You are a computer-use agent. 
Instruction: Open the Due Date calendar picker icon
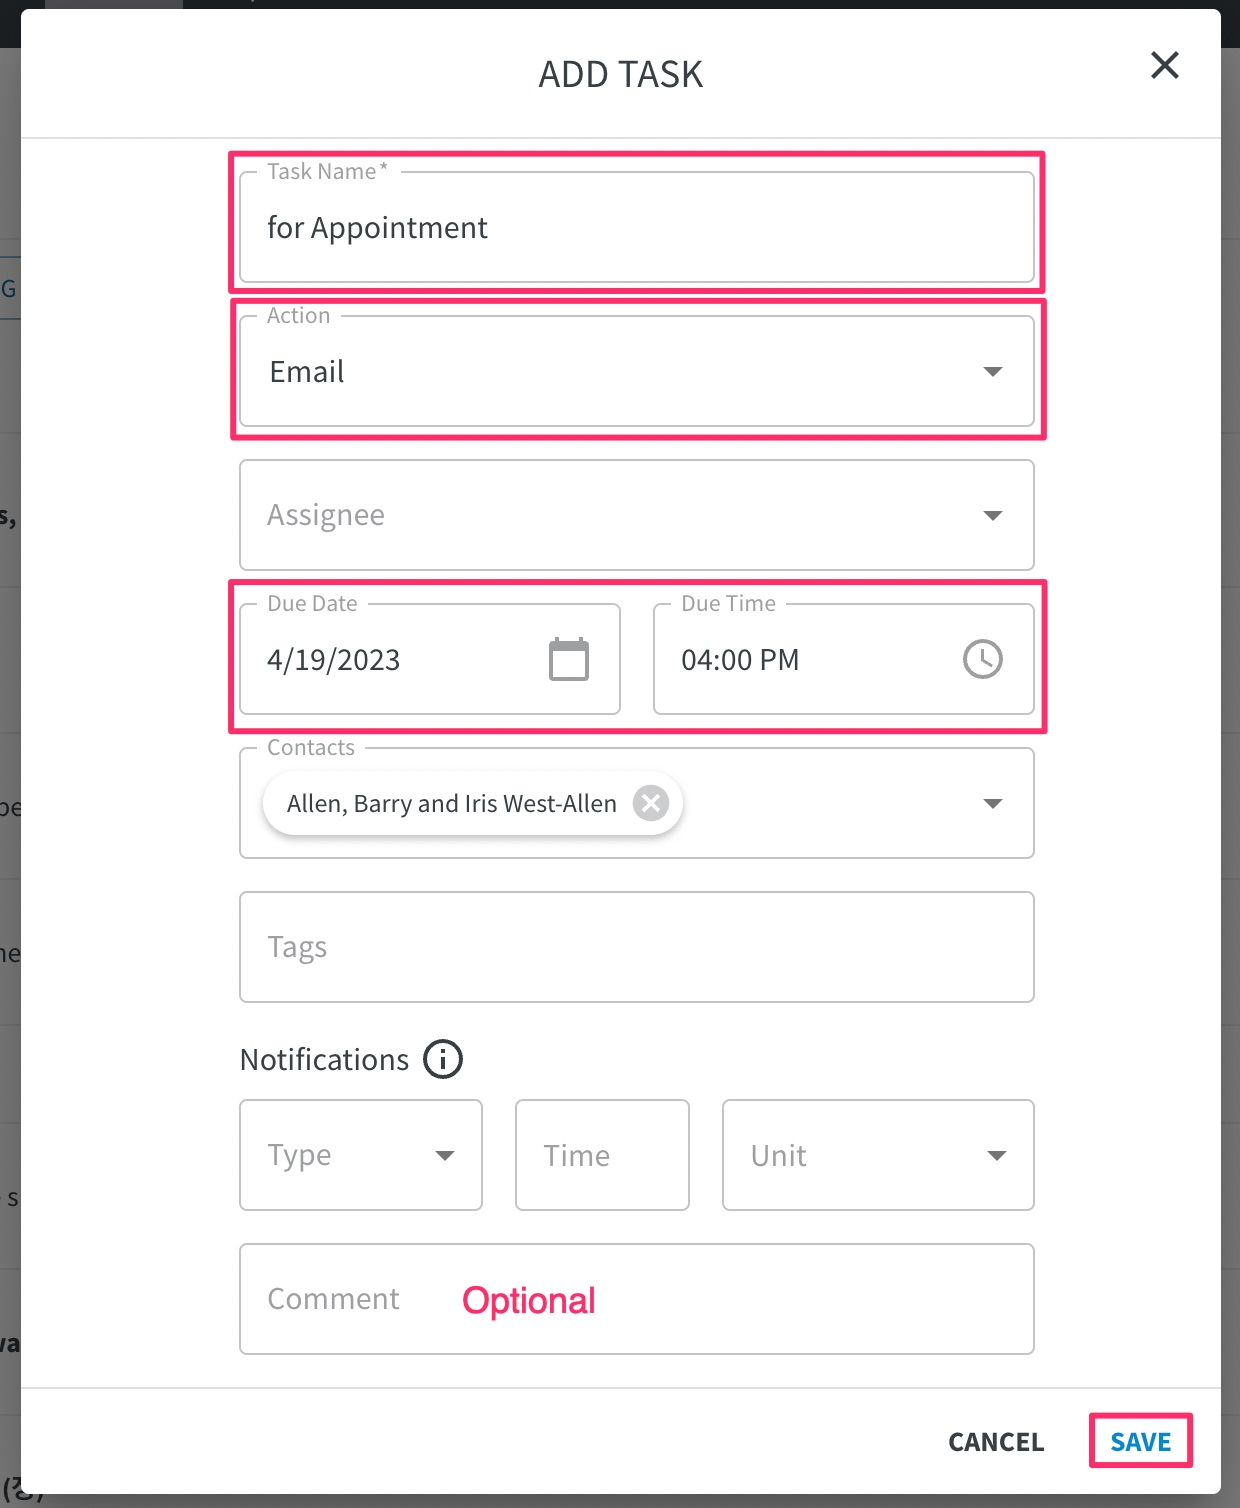(569, 659)
